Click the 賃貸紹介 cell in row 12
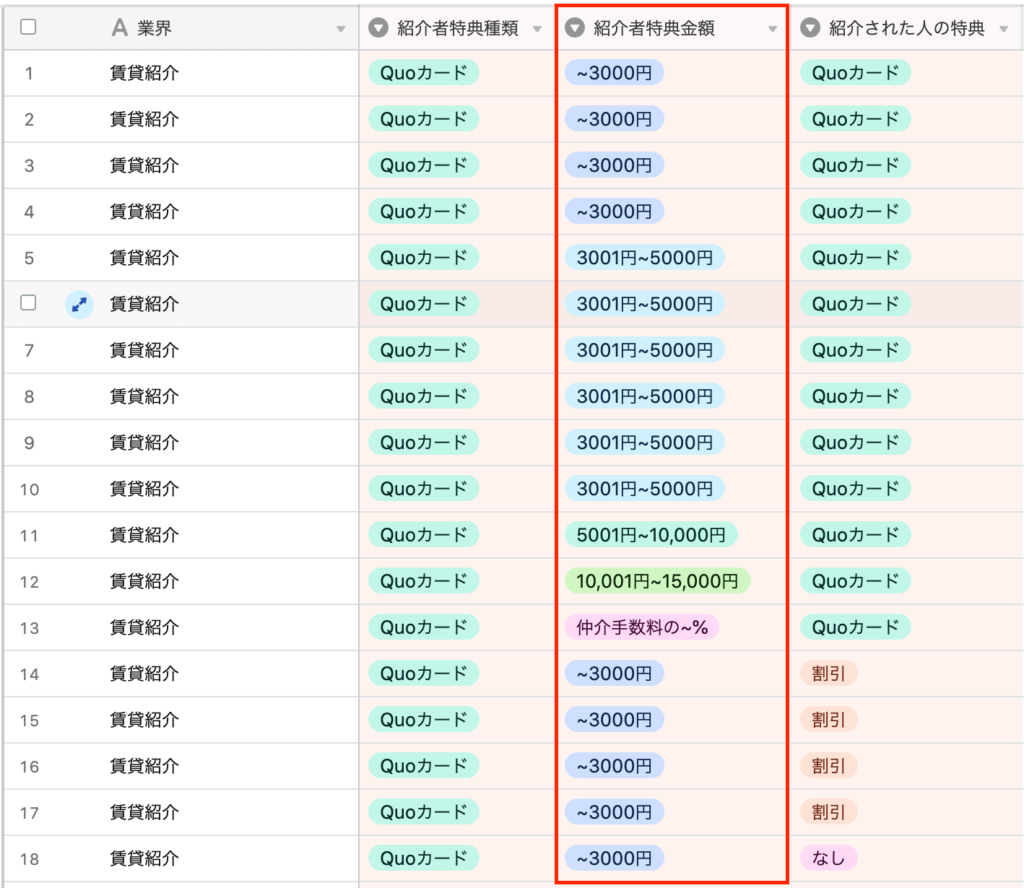Image resolution: width=1024 pixels, height=888 pixels. click(144, 581)
